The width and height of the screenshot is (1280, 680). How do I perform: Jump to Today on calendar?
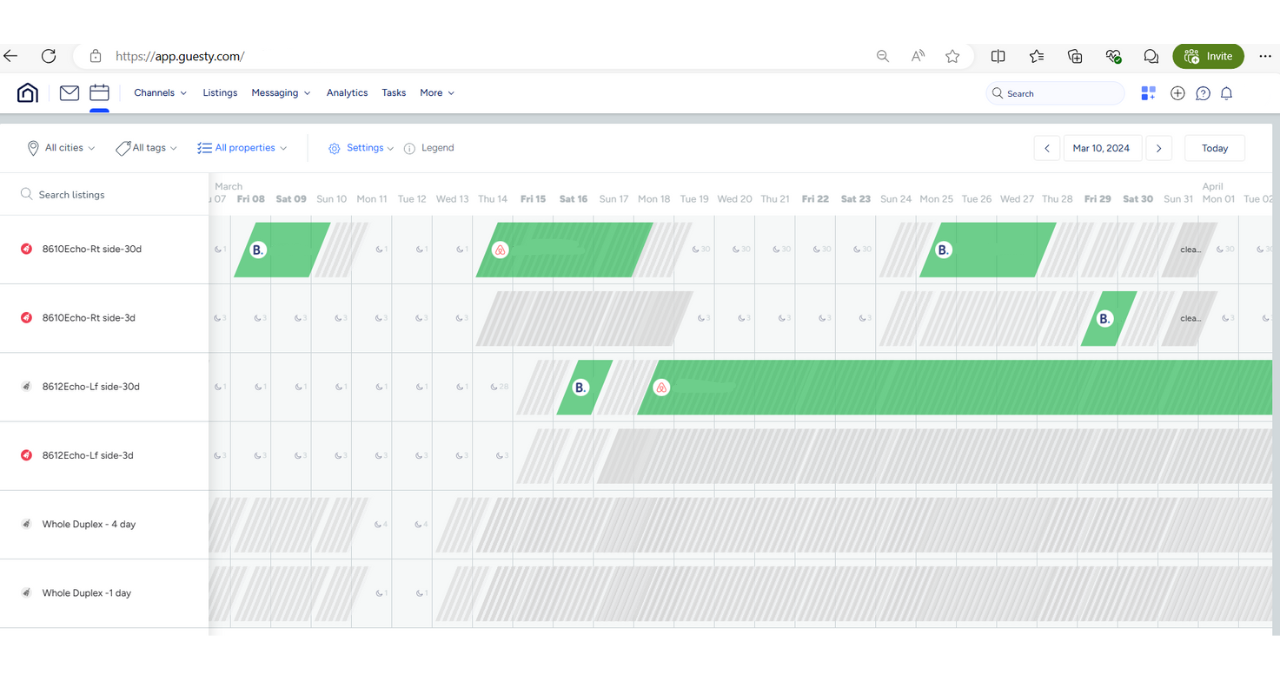1214,148
